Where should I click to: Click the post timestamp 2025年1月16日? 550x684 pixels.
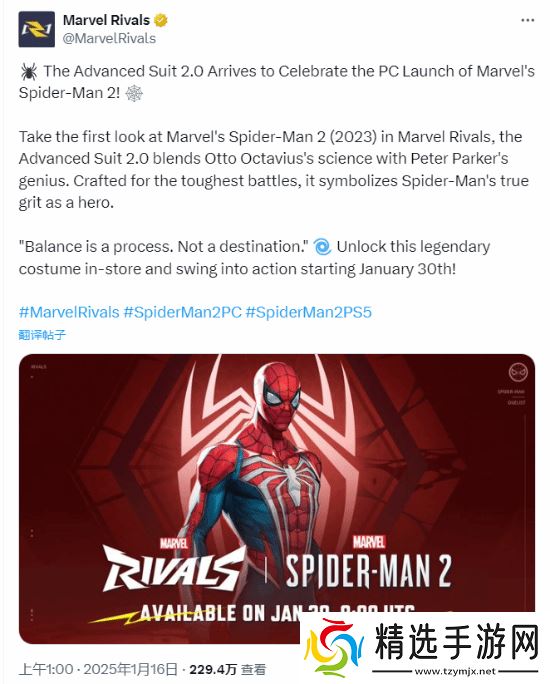130,669
